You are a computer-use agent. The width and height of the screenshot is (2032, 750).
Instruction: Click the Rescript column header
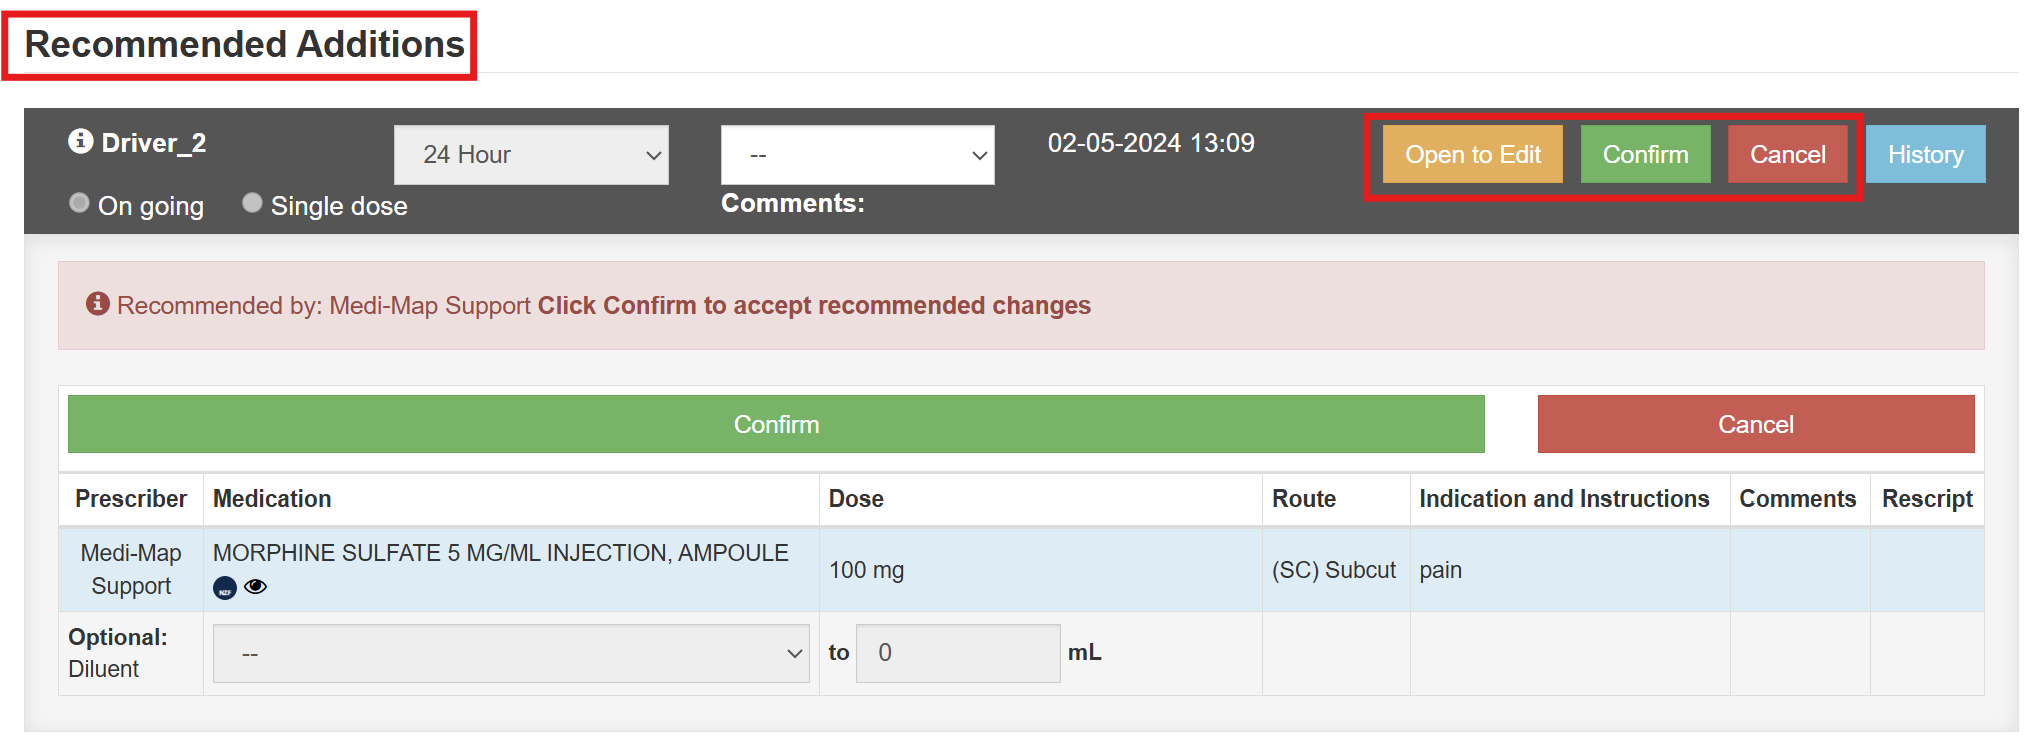(1926, 499)
